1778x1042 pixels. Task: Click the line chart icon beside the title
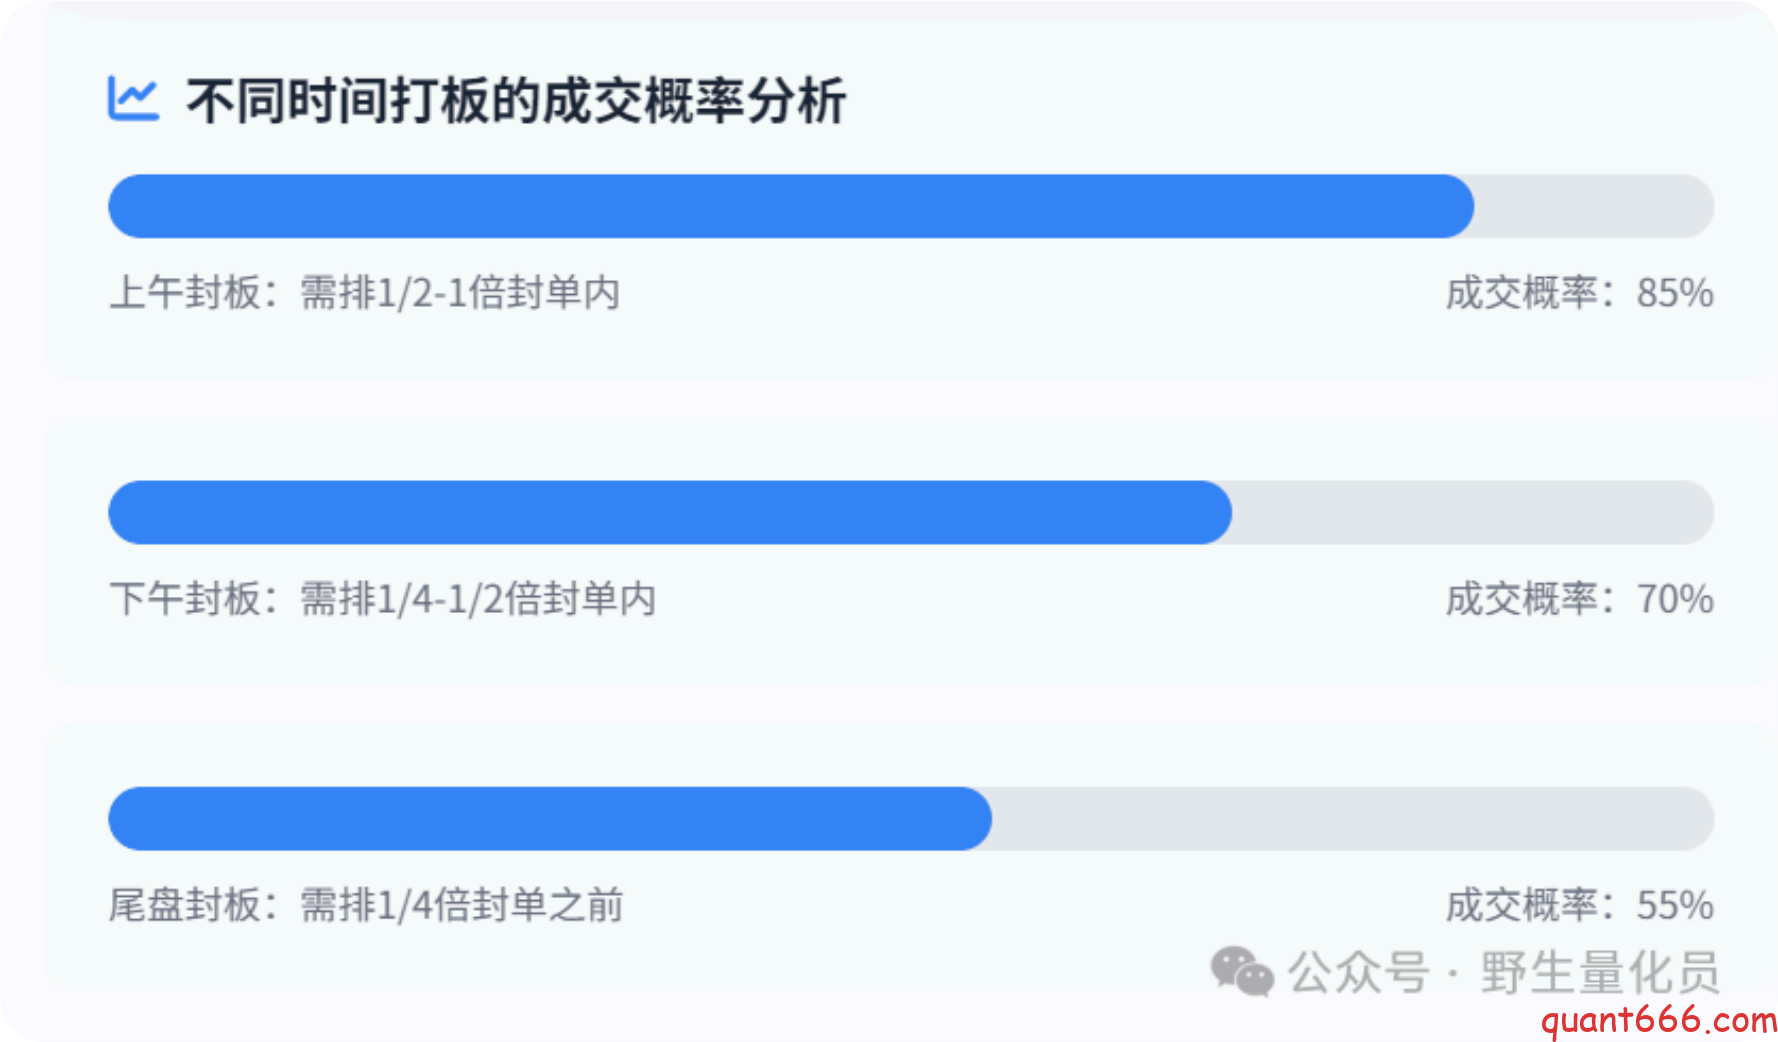point(133,99)
